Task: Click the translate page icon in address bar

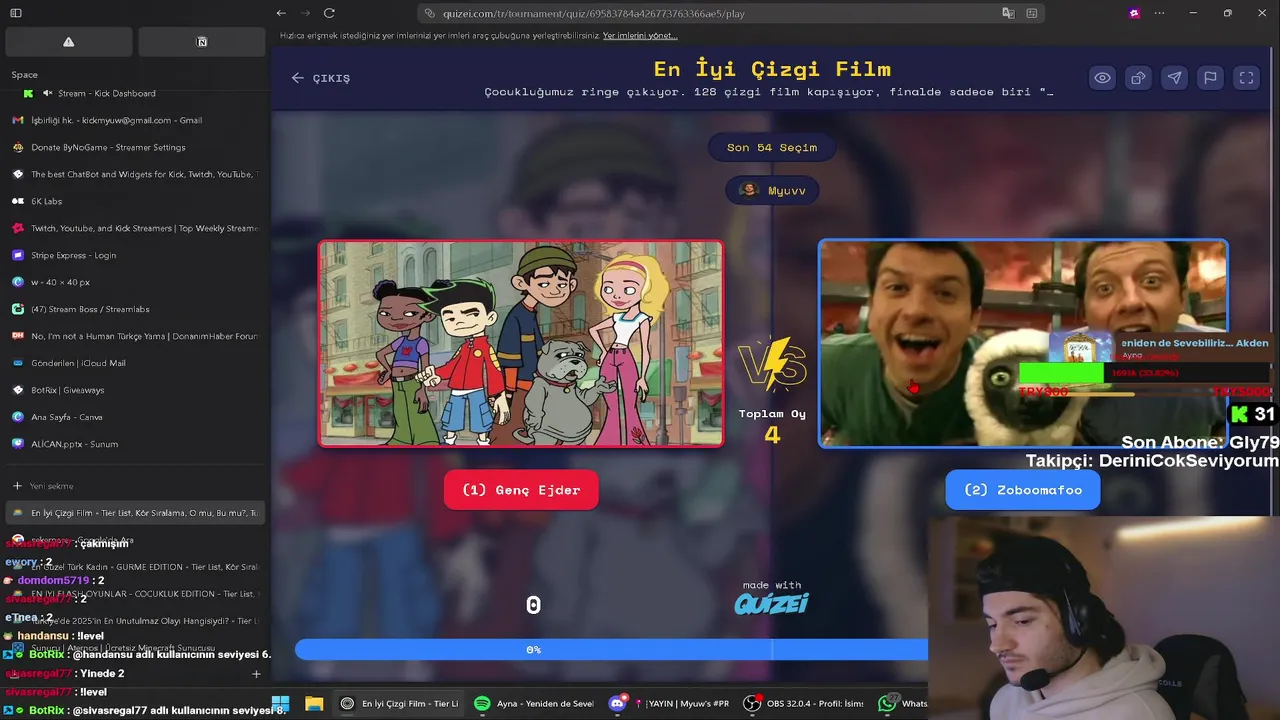Action: [1008, 13]
